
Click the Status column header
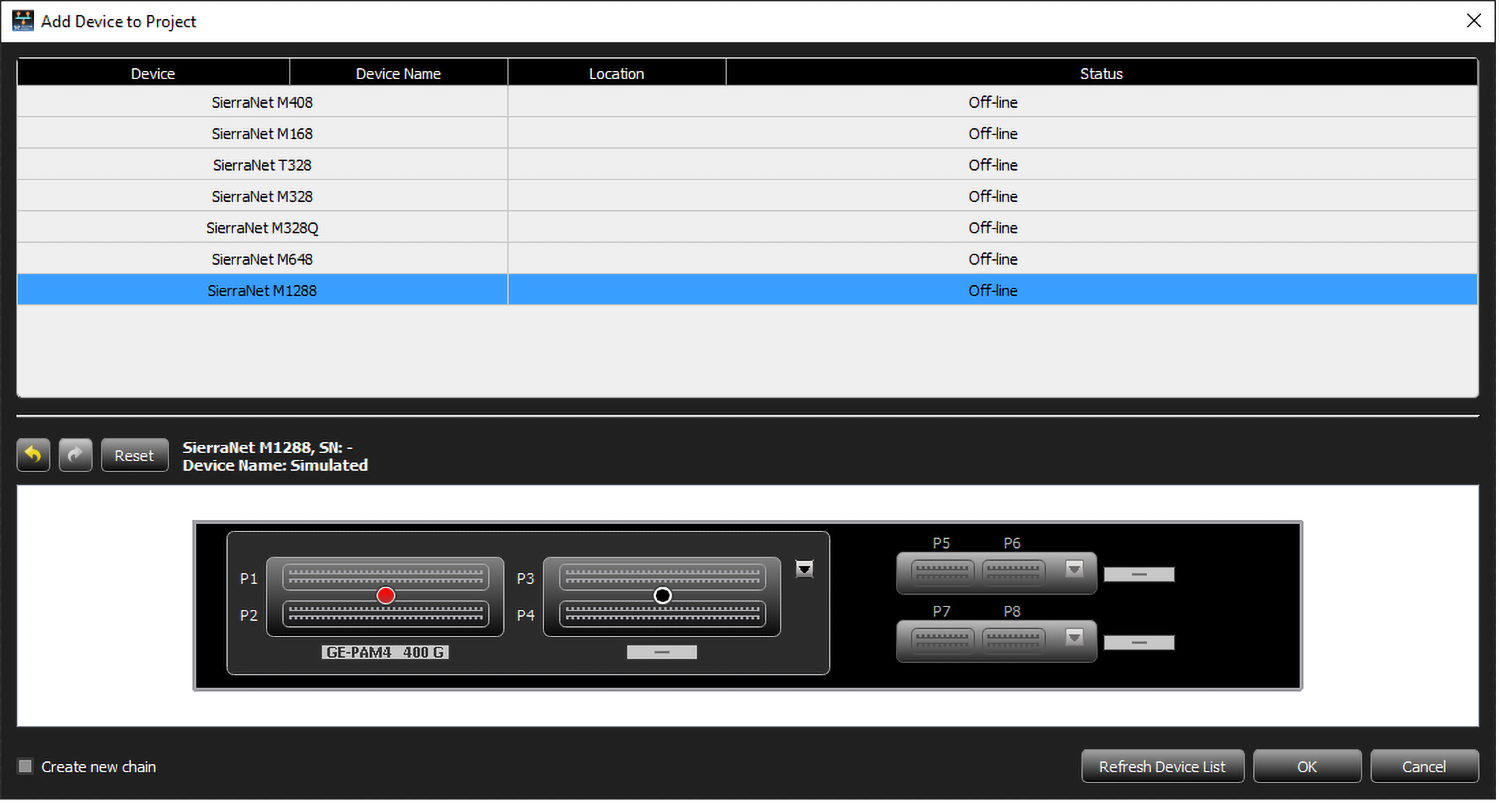1102,73
